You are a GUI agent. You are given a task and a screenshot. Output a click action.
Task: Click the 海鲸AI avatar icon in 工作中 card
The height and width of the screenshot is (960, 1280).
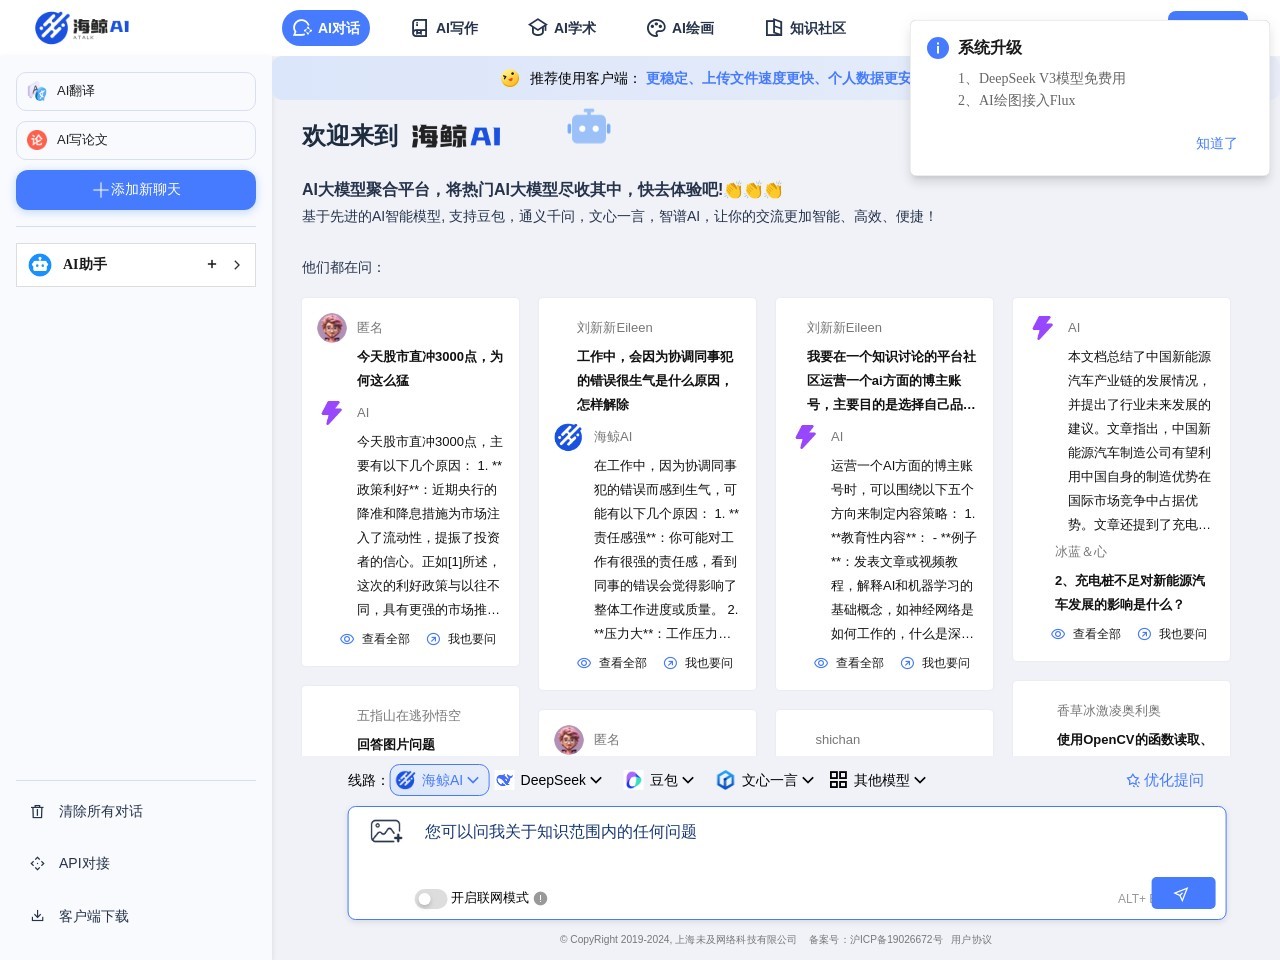(x=569, y=437)
